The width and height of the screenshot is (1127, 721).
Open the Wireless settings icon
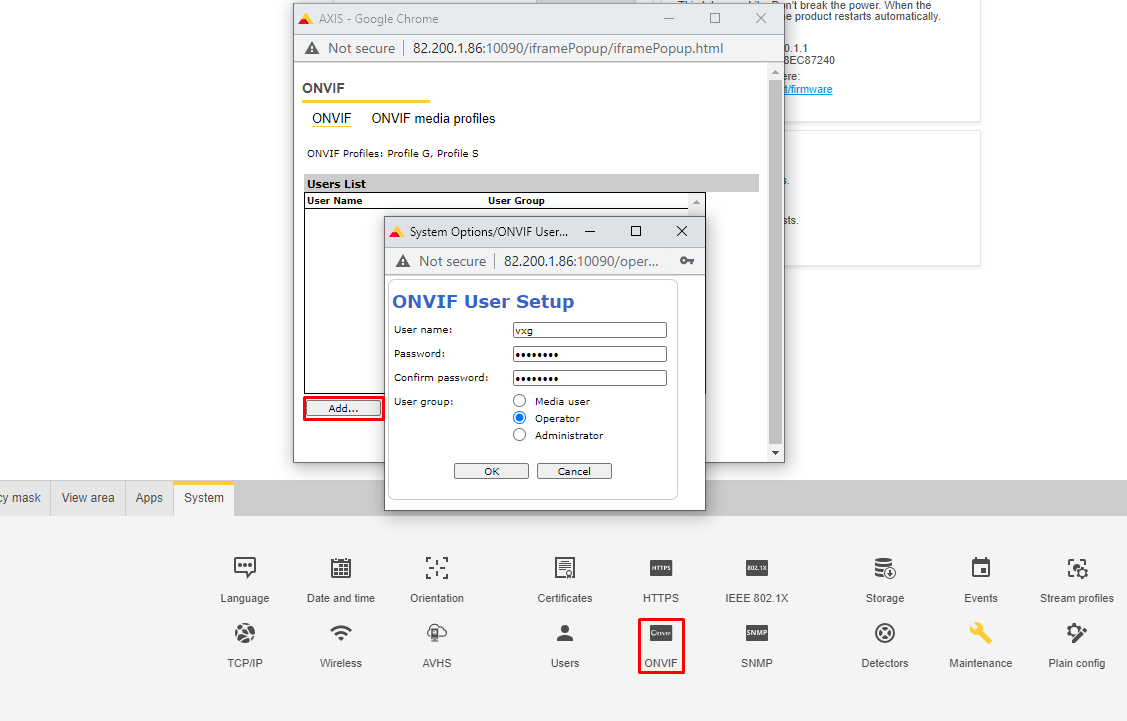tap(341, 634)
